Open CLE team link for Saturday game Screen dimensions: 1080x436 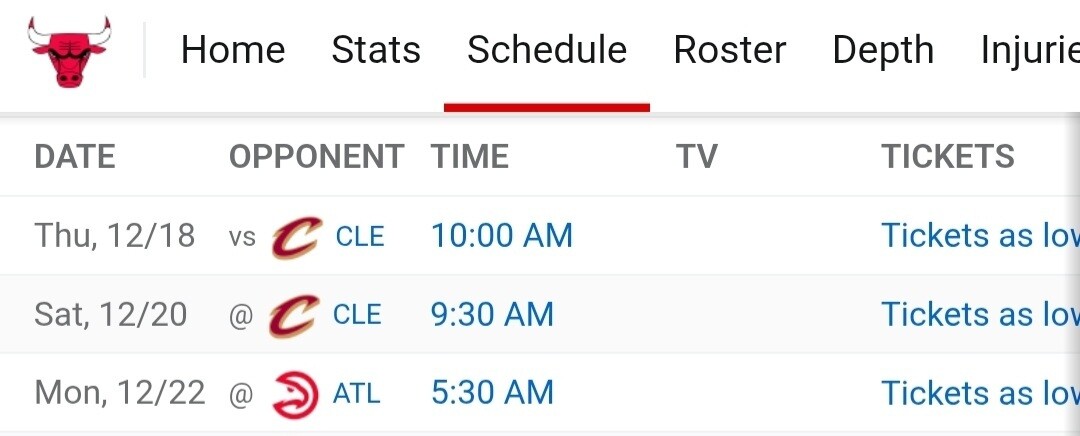357,315
